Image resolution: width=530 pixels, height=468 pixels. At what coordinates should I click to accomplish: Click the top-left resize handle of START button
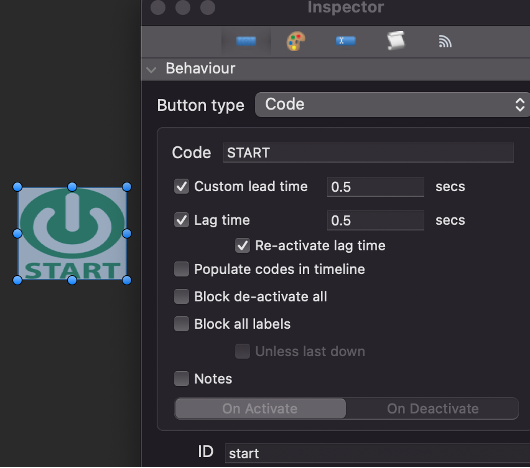pyautogui.click(x=18, y=187)
